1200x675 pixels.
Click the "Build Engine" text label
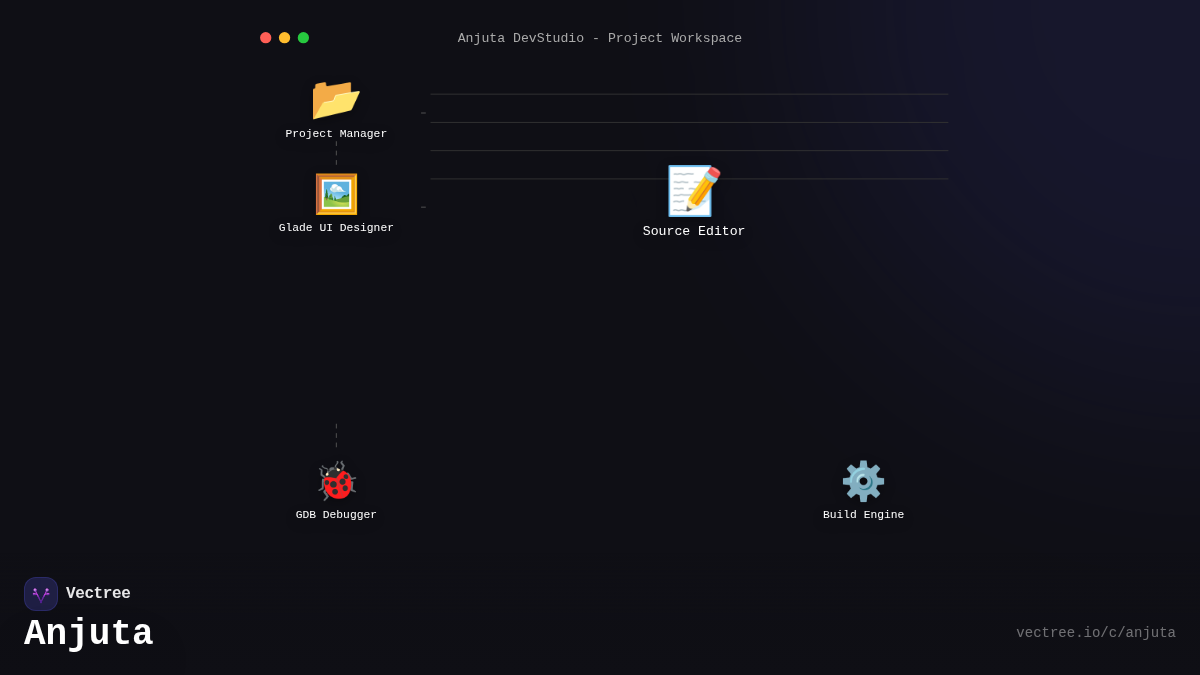click(x=863, y=515)
